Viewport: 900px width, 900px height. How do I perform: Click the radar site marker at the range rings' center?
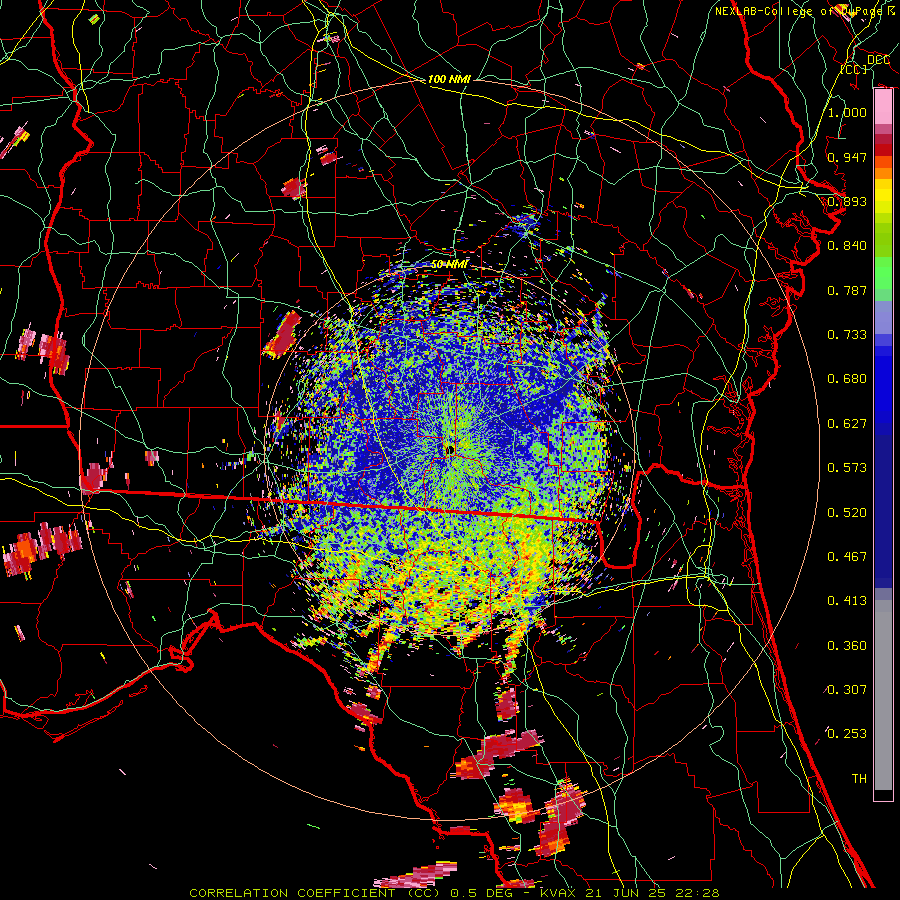pos(451,449)
